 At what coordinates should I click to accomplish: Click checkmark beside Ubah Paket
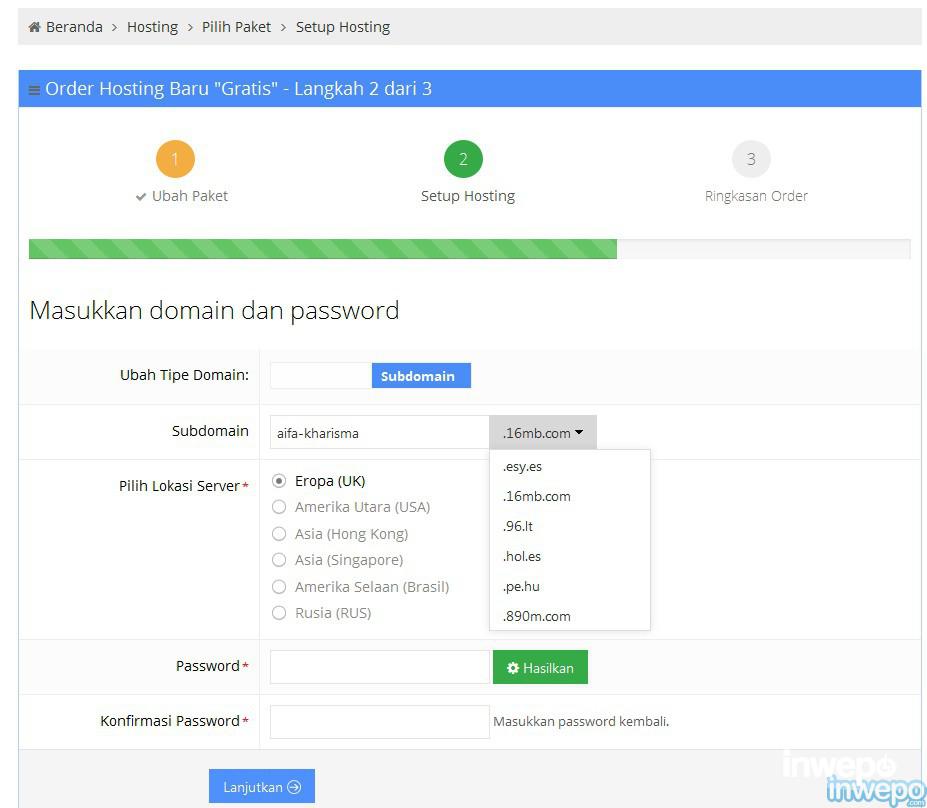(141, 197)
